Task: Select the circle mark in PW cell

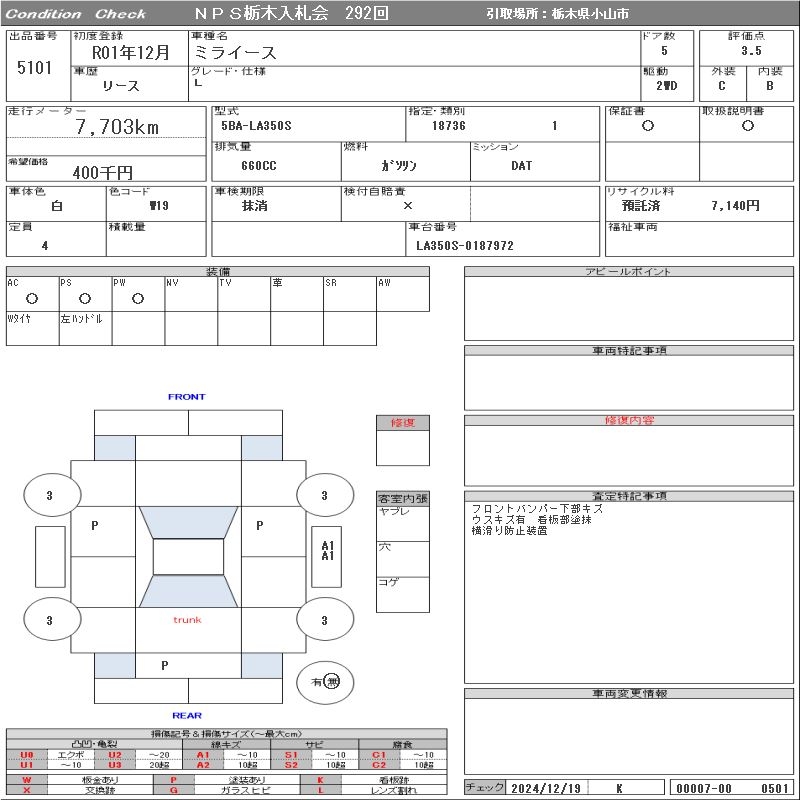Action: (x=138, y=298)
